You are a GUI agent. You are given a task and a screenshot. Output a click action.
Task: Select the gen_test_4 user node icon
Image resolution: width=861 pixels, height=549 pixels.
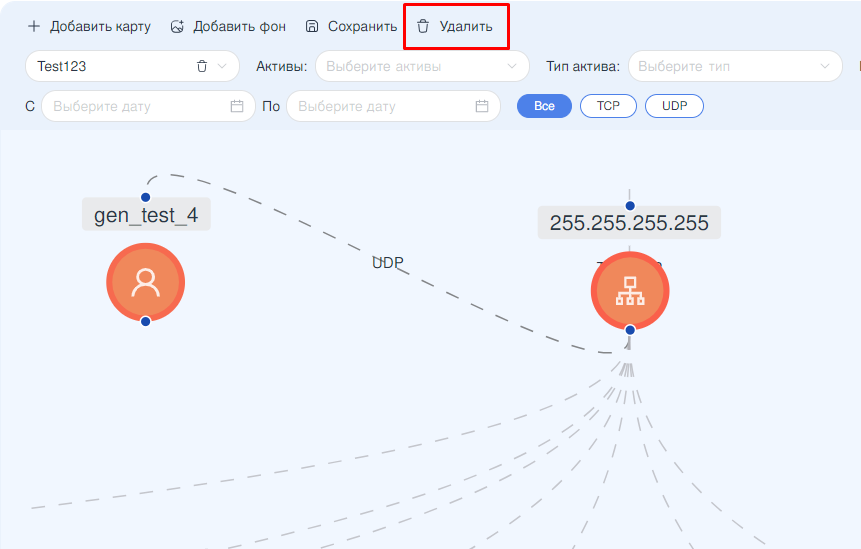[x=146, y=283]
